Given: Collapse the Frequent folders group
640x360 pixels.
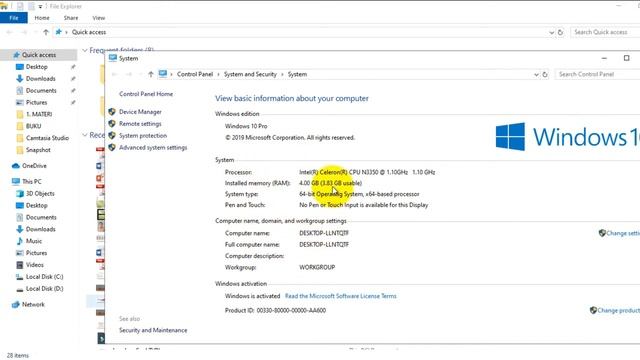Looking at the screenshot, I should pos(85,50).
